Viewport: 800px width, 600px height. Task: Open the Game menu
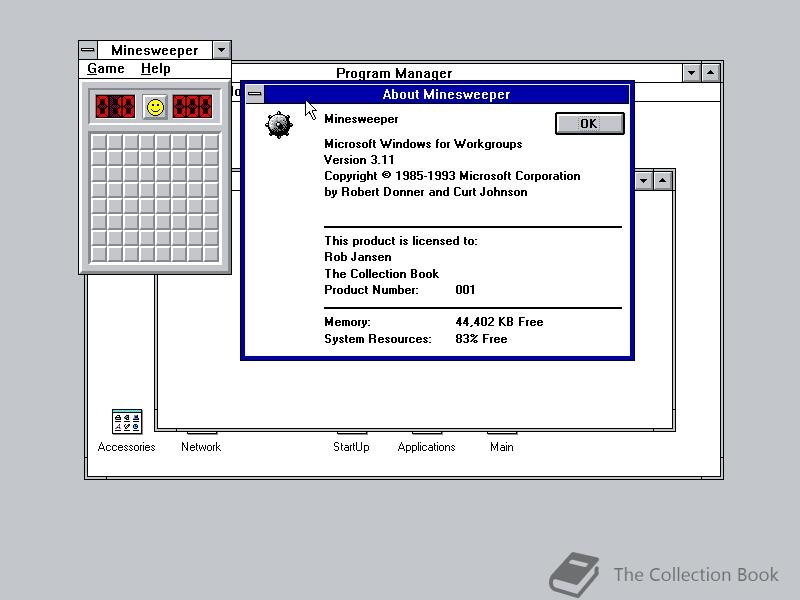point(106,68)
